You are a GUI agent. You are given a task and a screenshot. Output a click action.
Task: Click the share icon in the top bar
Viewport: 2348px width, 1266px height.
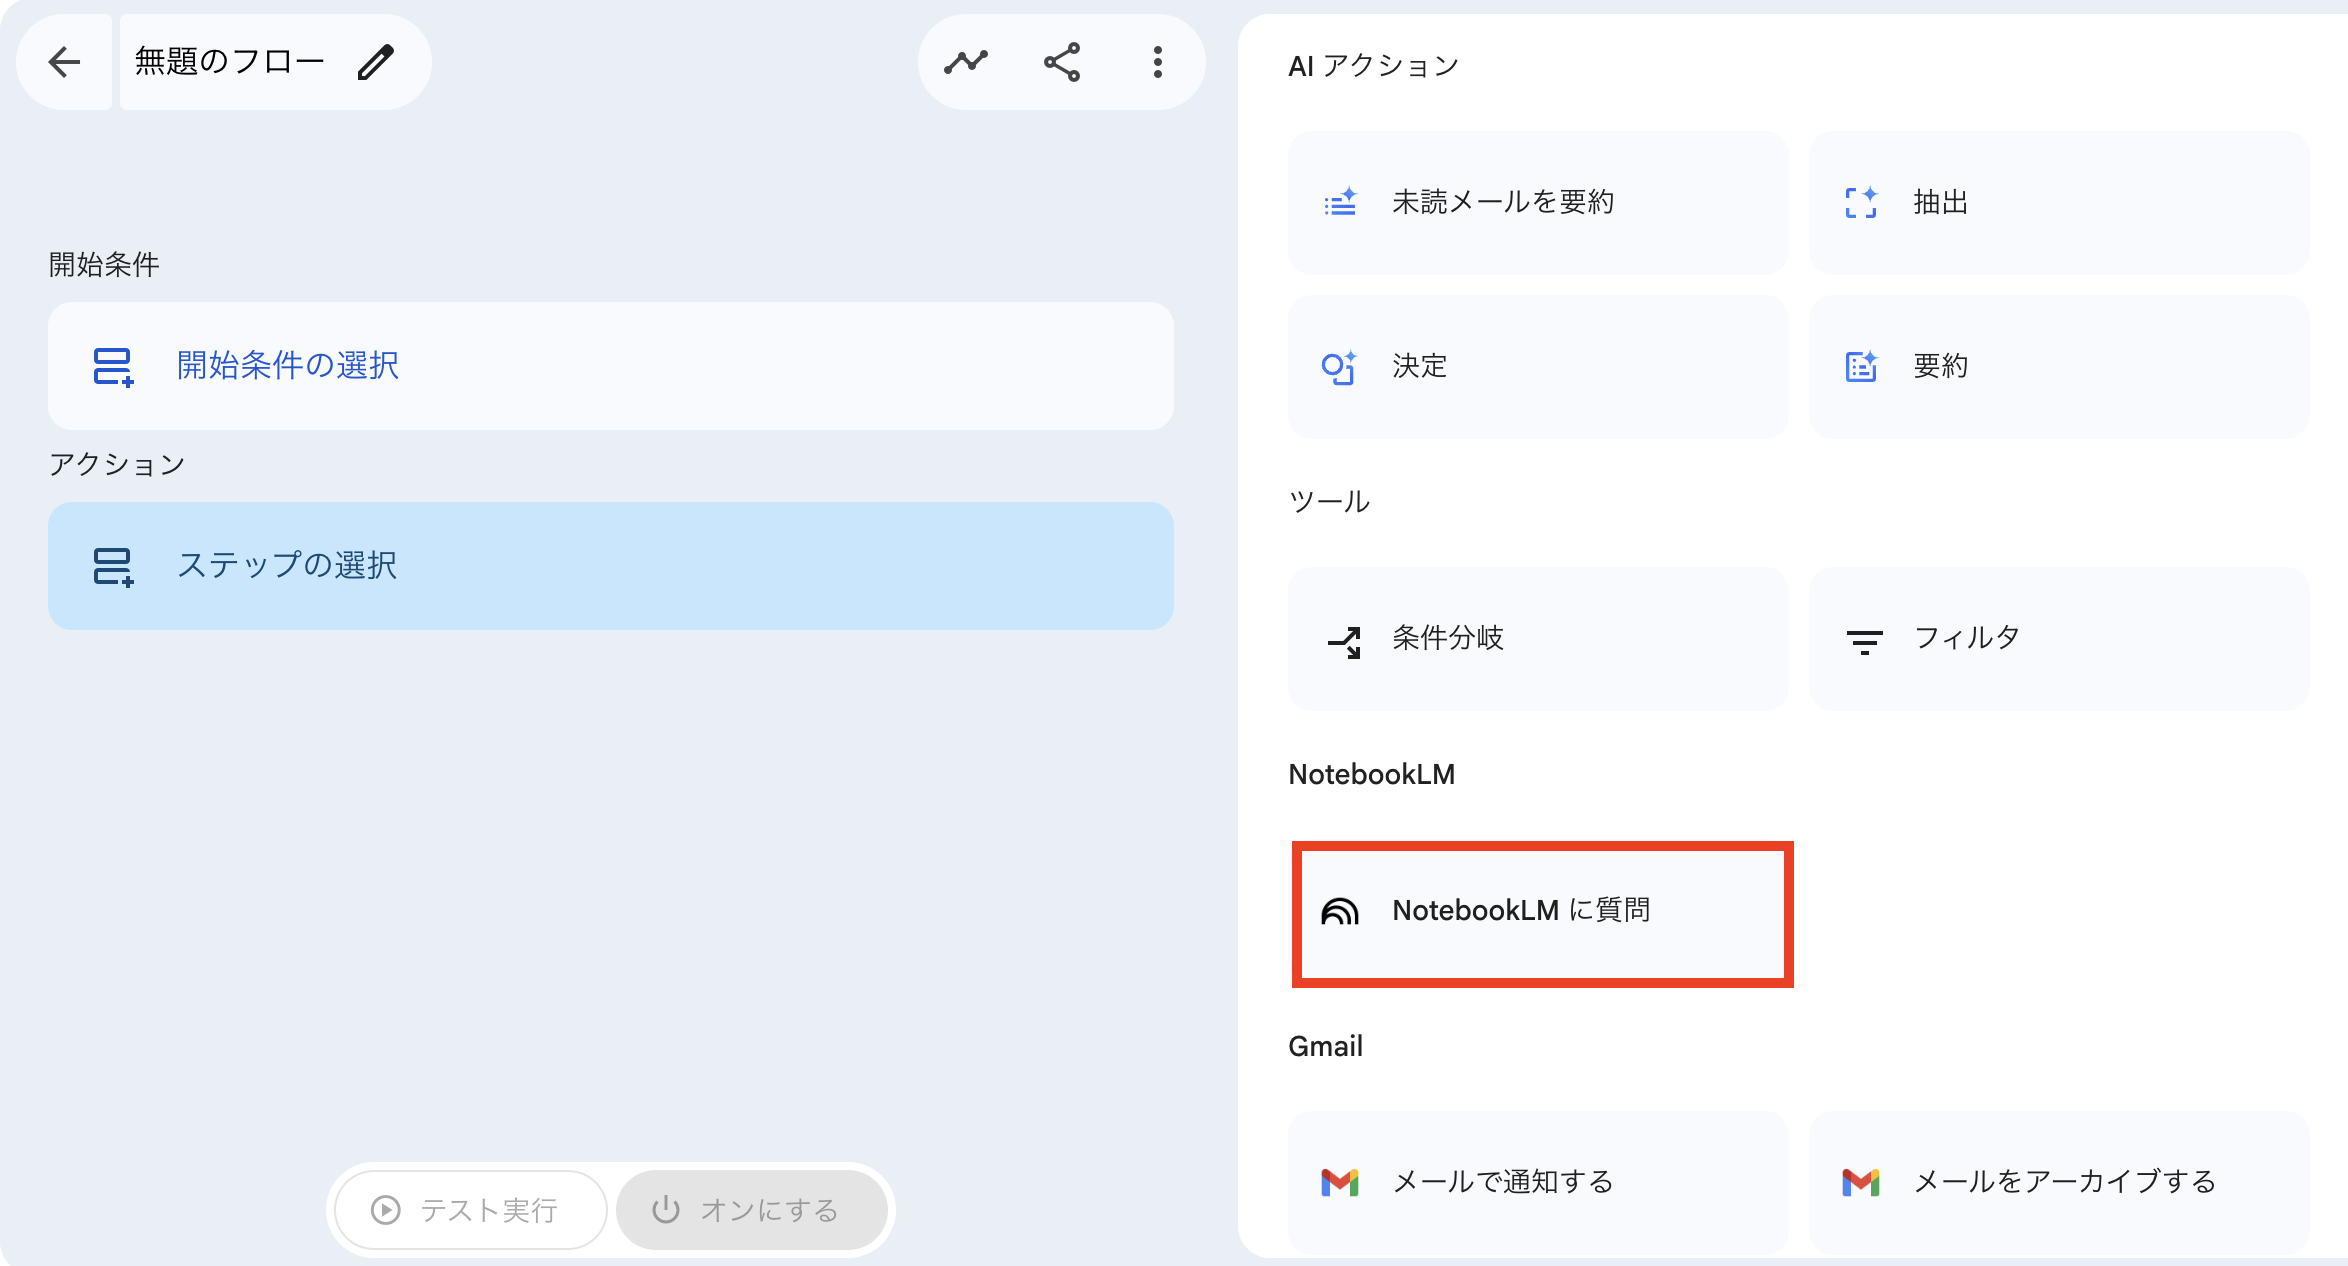pyautogui.click(x=1062, y=62)
